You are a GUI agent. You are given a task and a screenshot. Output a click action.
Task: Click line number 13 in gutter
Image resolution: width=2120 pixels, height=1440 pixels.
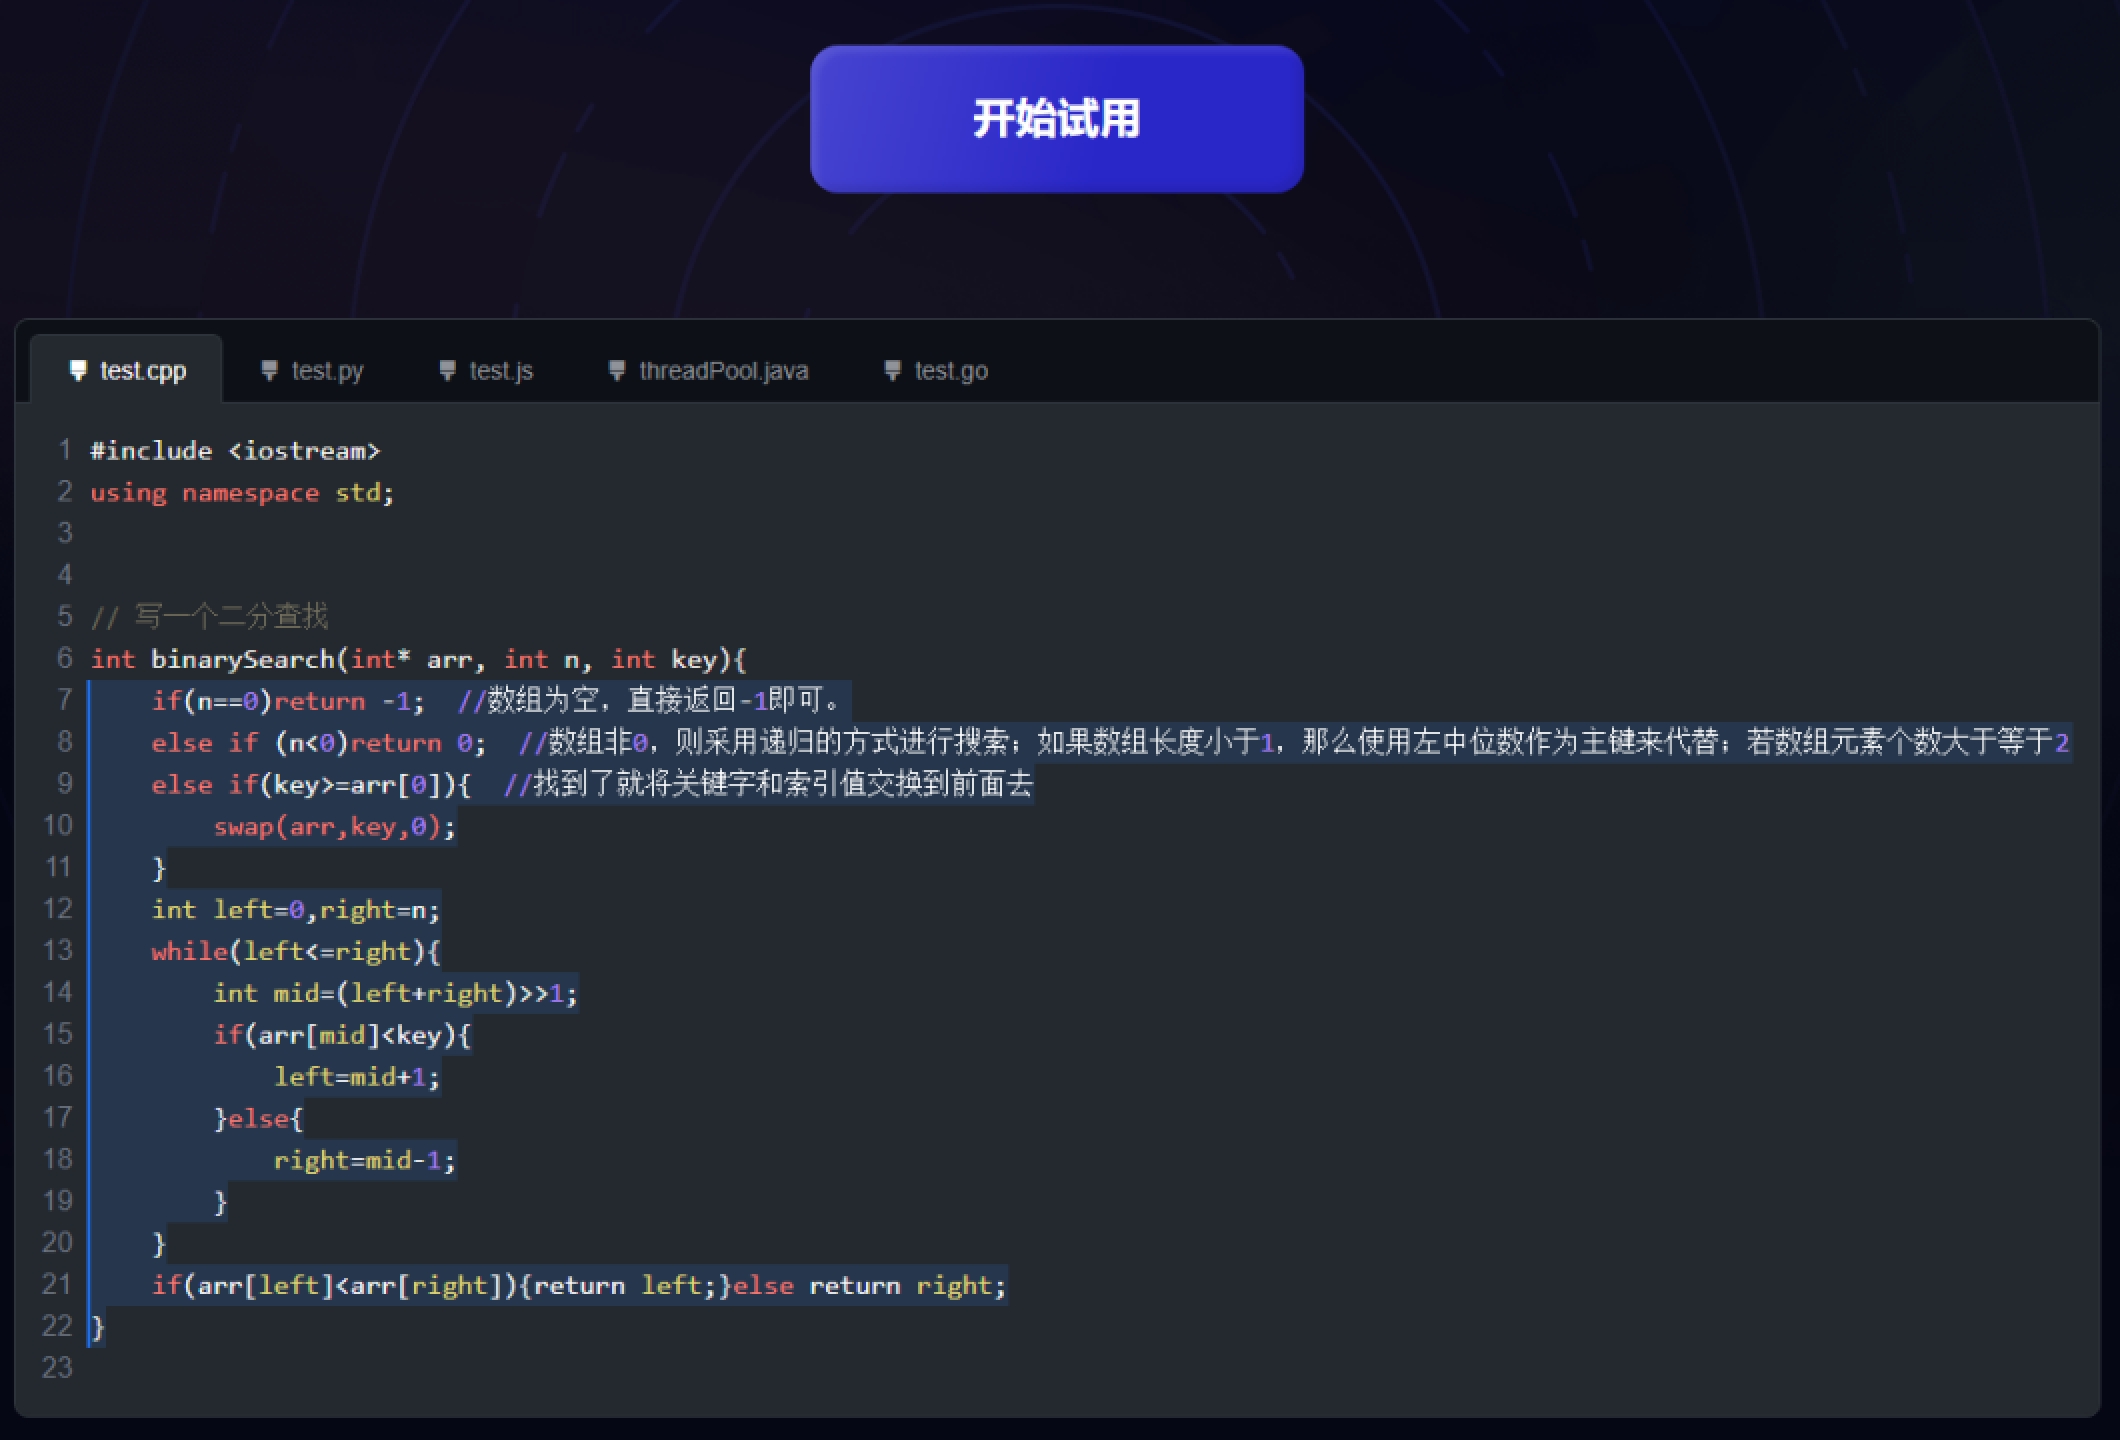[x=57, y=950]
